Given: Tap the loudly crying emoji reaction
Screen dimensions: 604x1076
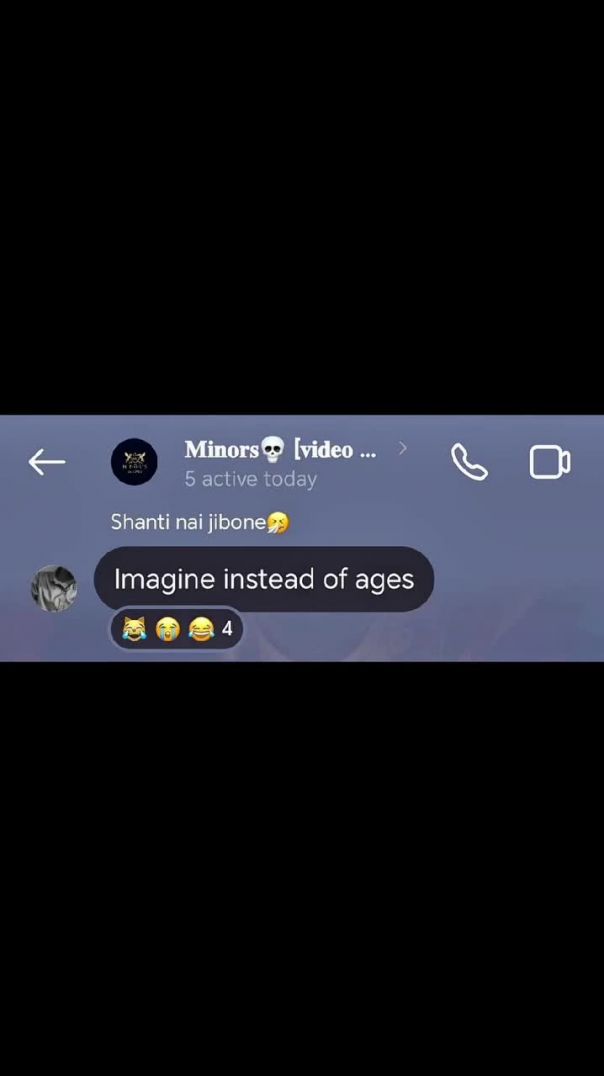Looking at the screenshot, I should coord(167,629).
